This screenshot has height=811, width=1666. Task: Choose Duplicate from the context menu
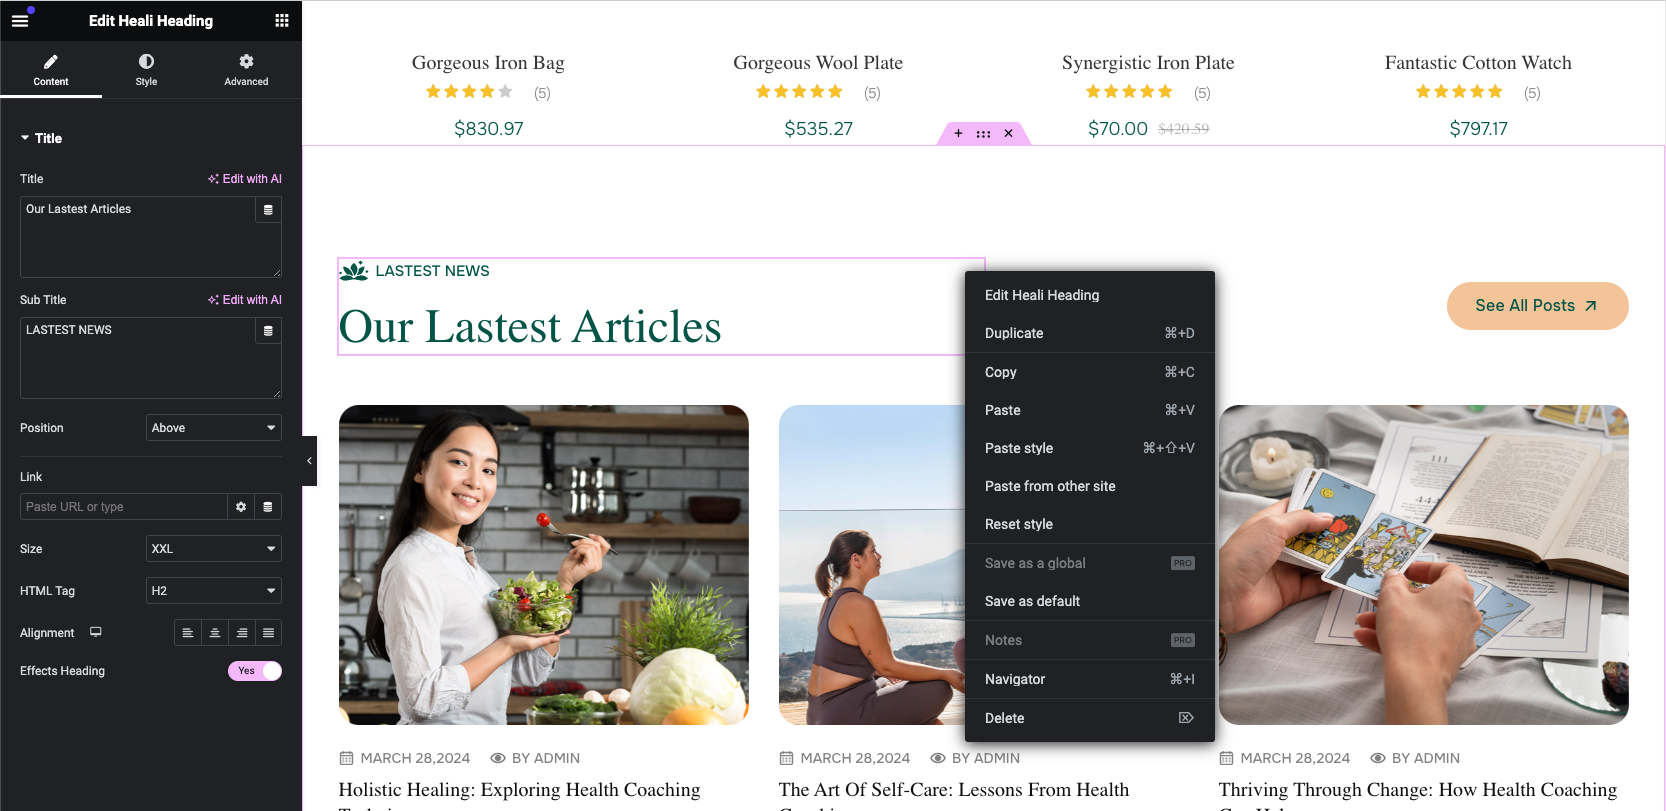pos(1090,333)
